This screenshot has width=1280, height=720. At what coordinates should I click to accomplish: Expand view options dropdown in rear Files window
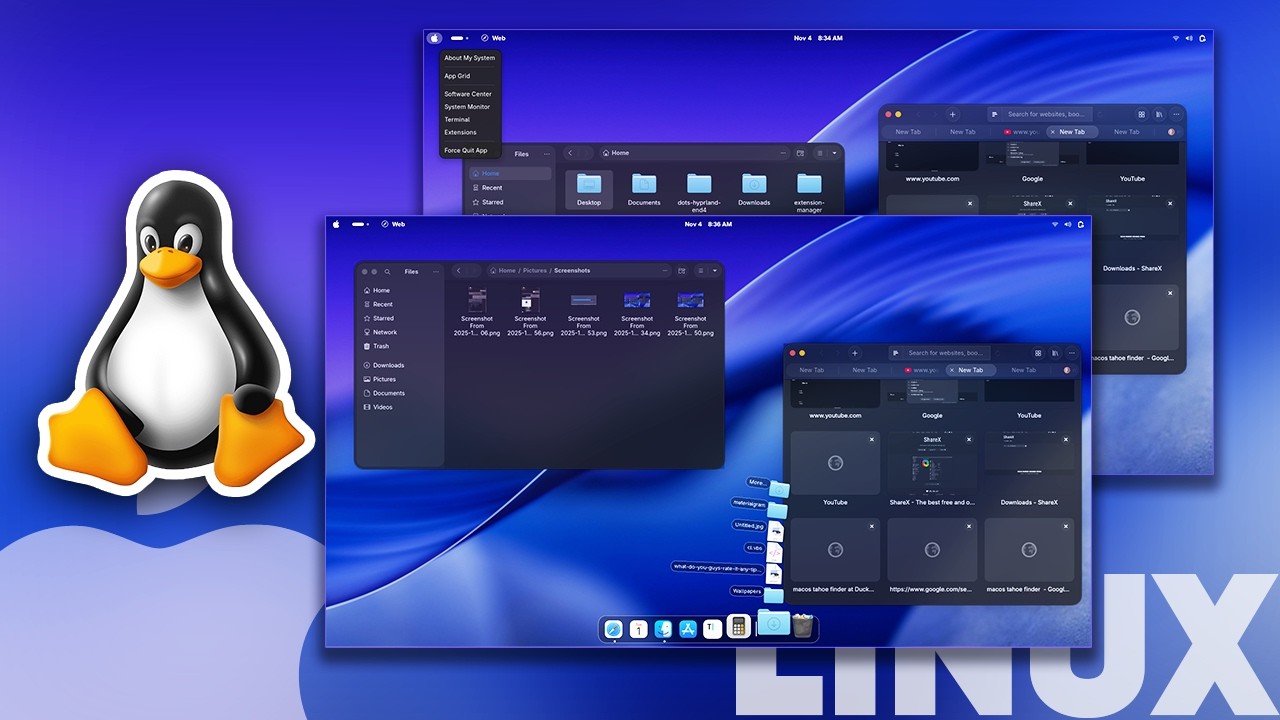pos(834,153)
